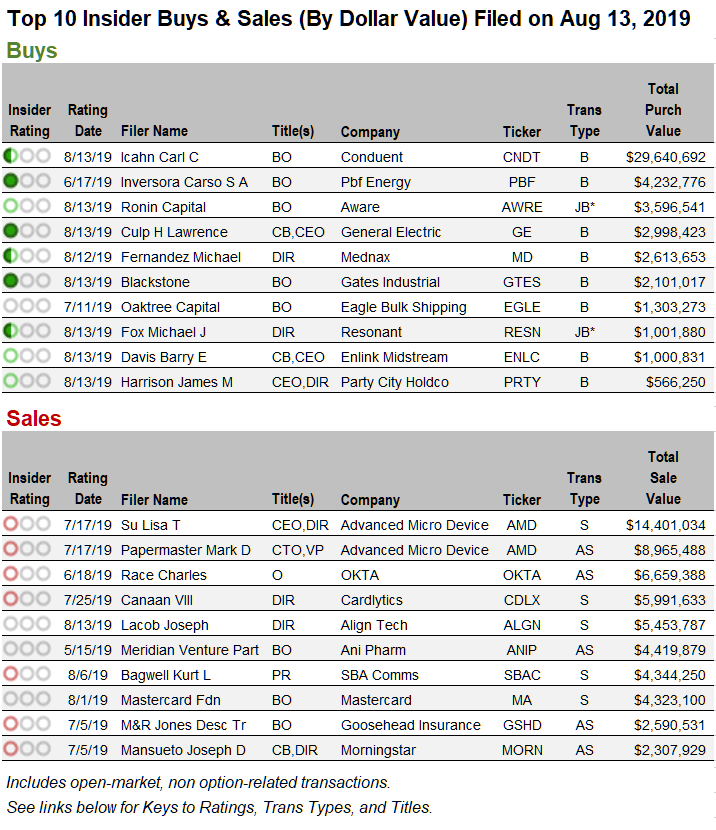Click the AMD ticker in the Su Lisa T row
This screenshot has width=716, height=830.
(521, 525)
